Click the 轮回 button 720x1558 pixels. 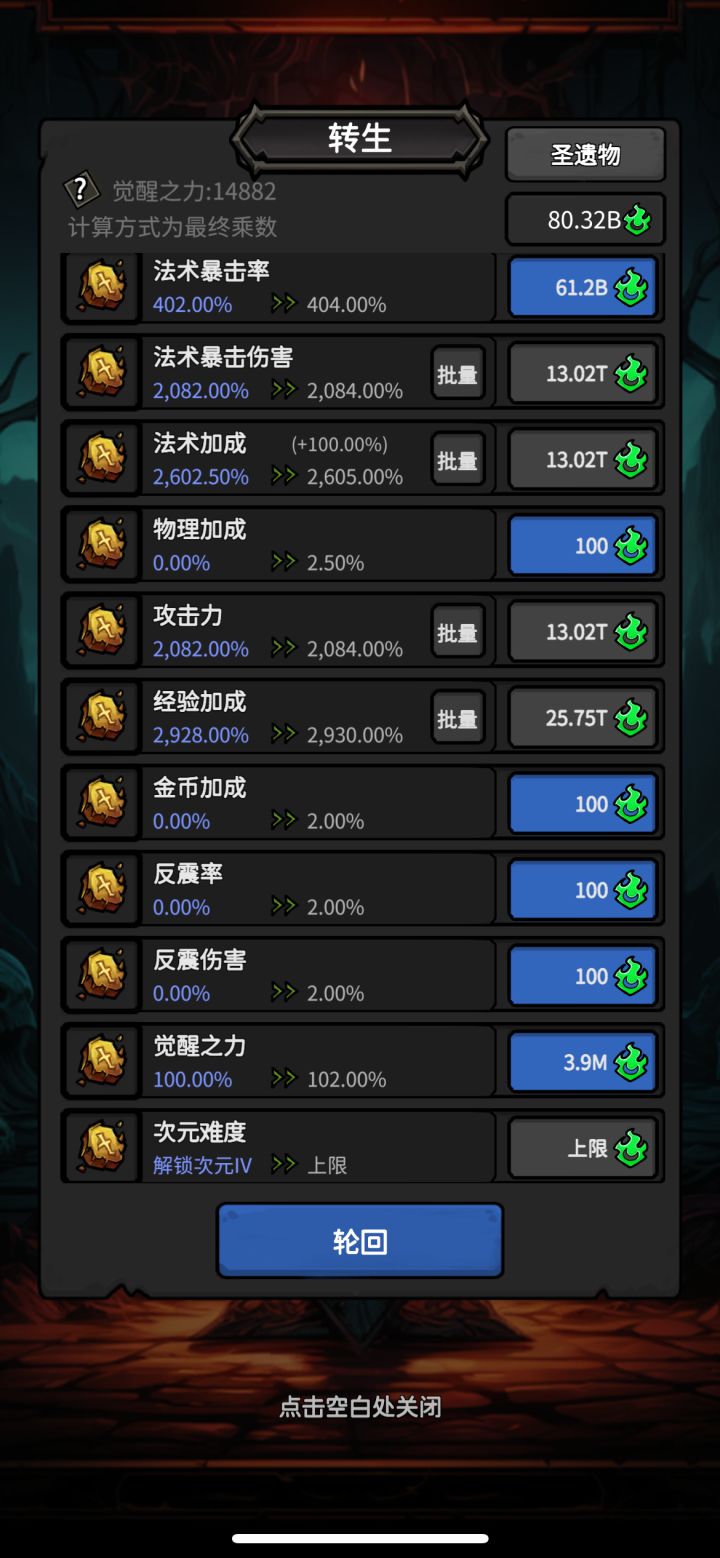pyautogui.click(x=360, y=1241)
